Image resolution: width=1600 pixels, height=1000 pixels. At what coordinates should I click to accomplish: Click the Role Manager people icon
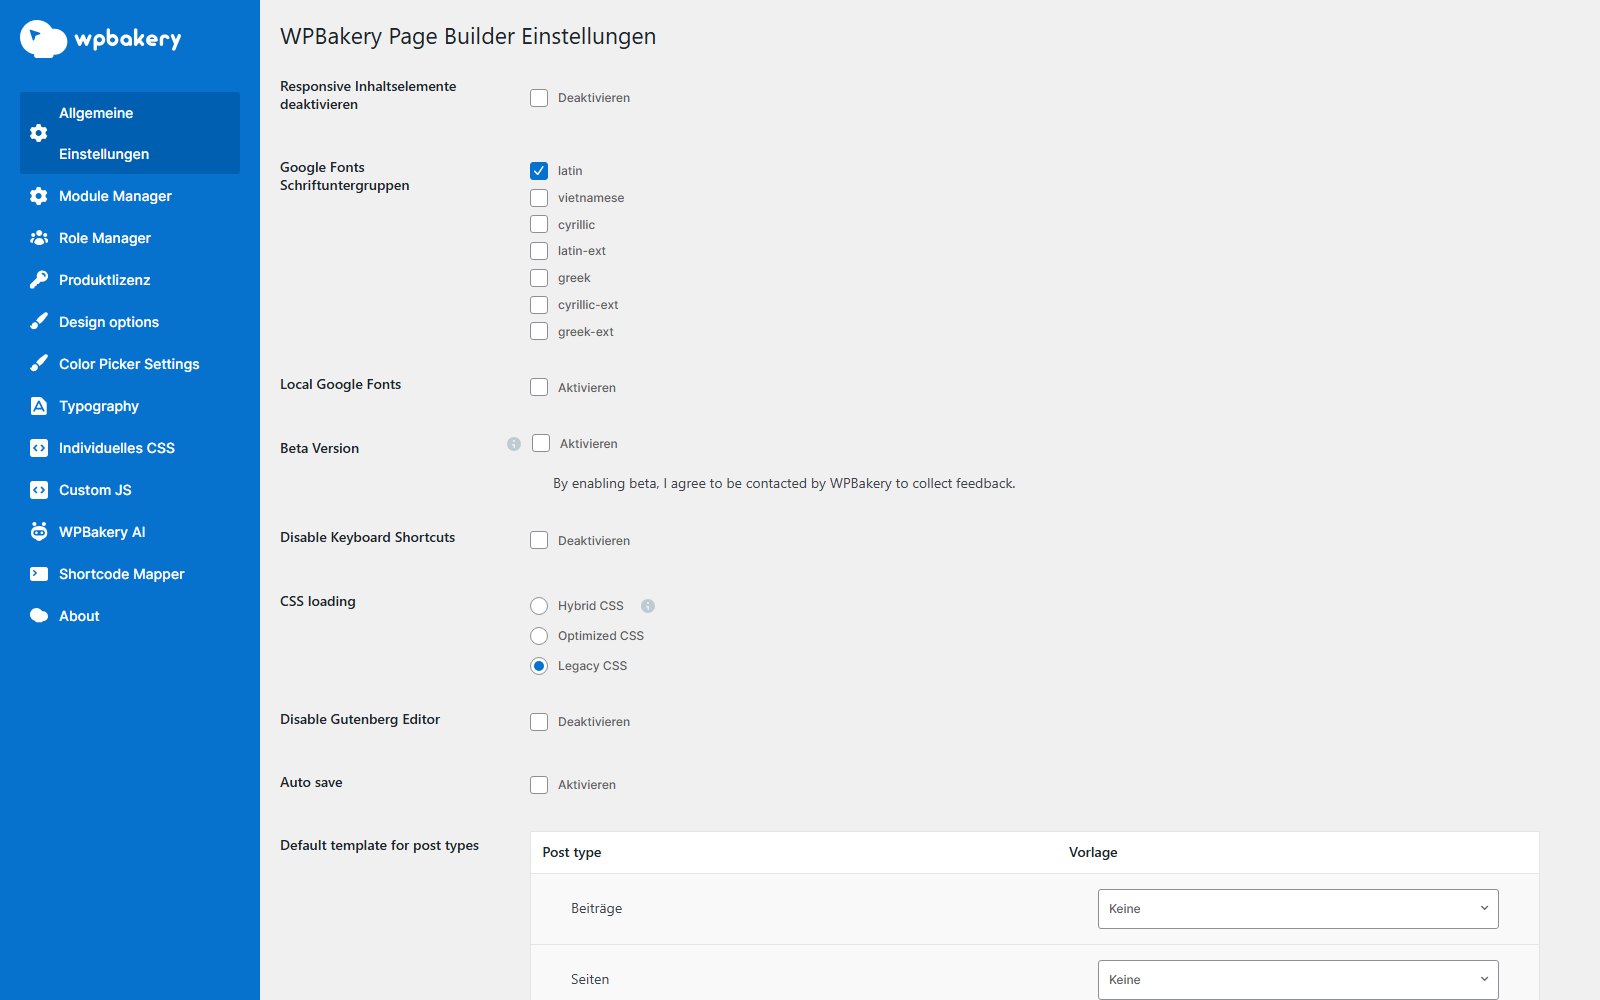pyautogui.click(x=39, y=238)
